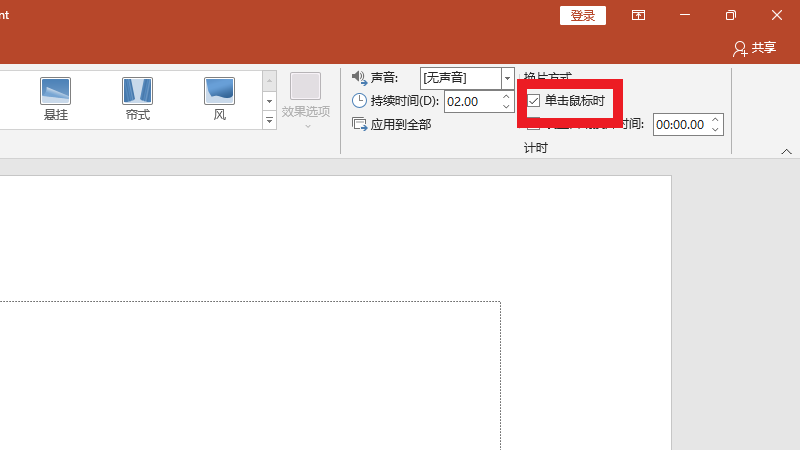Click the 应用到全部 apply-to-all icon
Viewport: 800px width, 450px height.
click(x=360, y=125)
